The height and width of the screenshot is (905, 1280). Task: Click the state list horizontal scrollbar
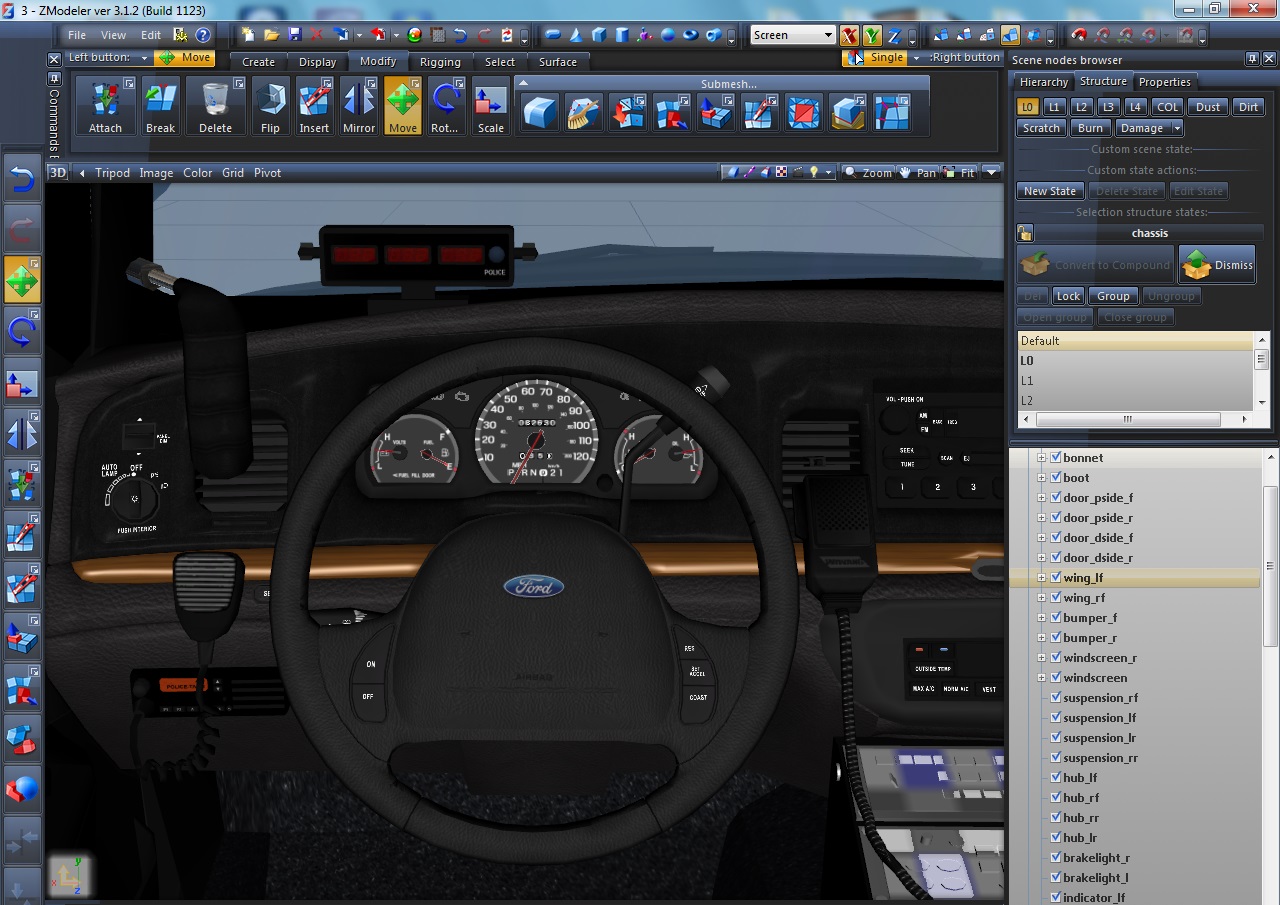[x=1127, y=419]
